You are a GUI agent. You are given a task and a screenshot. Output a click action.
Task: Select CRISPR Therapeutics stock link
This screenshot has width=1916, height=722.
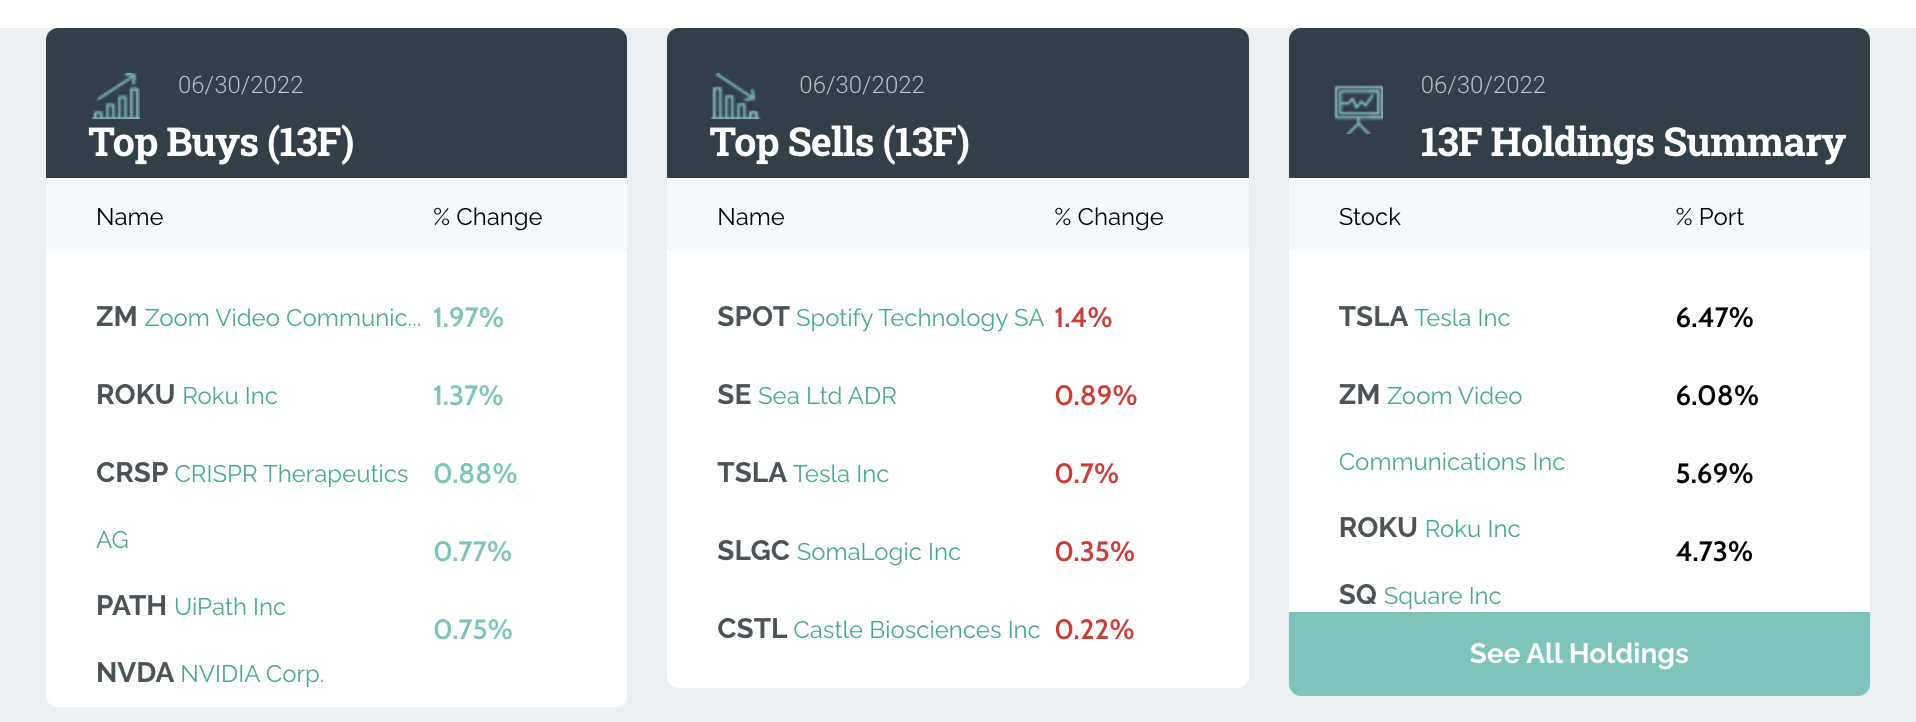tap(290, 474)
